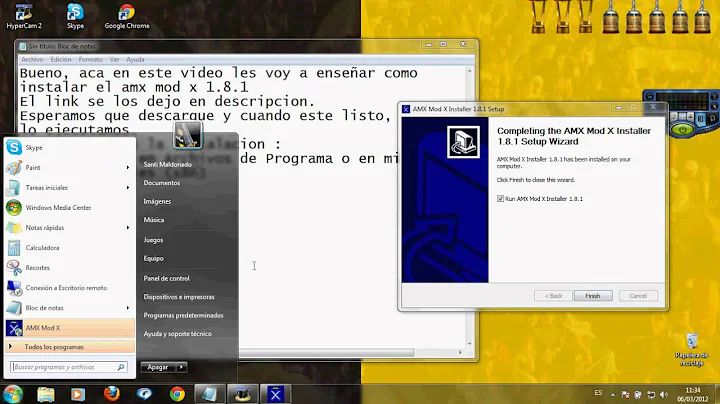Open Notas rápidas from Start menu
The width and height of the screenshot is (720, 404).
click(x=69, y=228)
